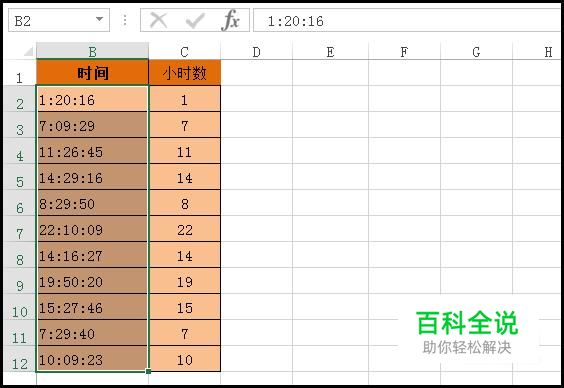Select row 2 header
Screen dimensions: 564x388
pyautogui.click(x=19, y=99)
